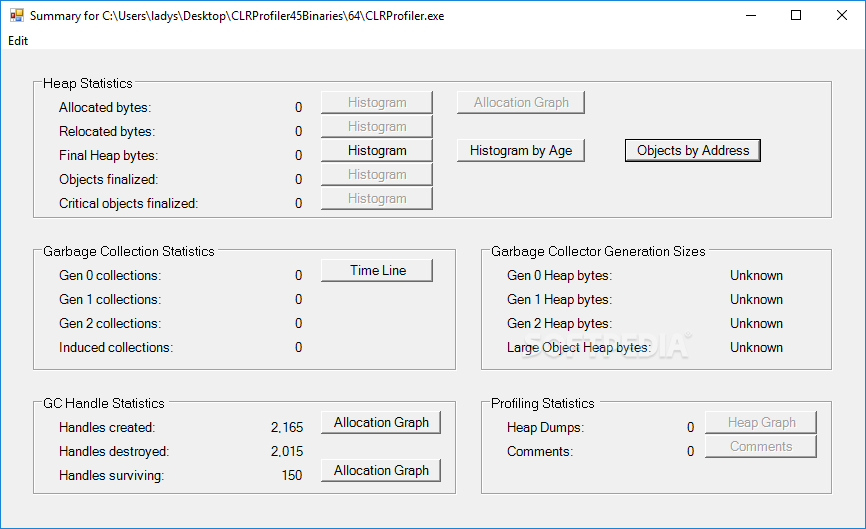Click the Large Object Heap bytes label
The width and height of the screenshot is (866, 529).
pos(579,347)
